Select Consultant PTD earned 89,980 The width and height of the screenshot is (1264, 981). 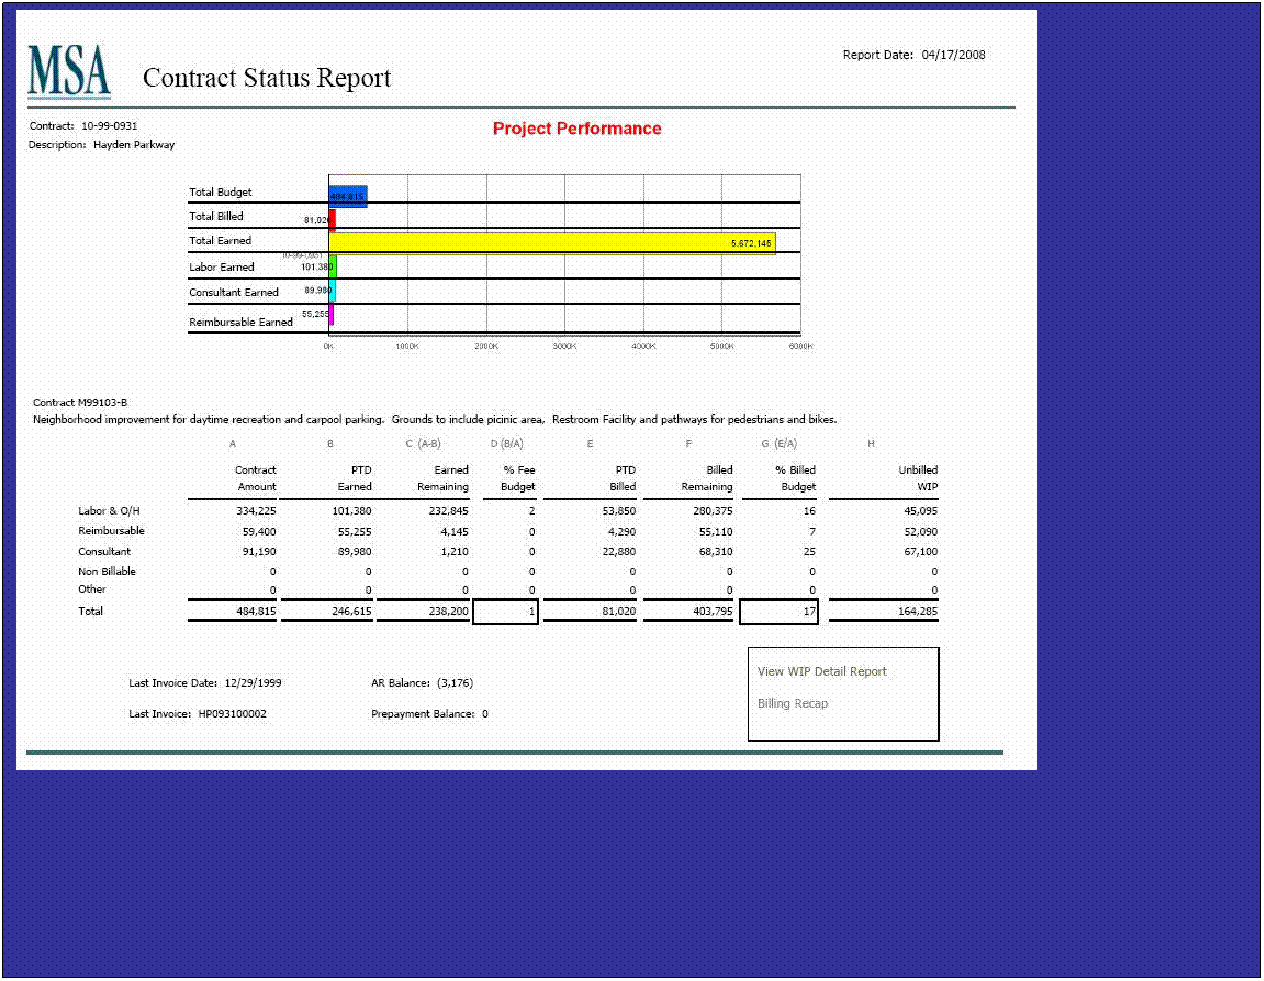point(355,552)
